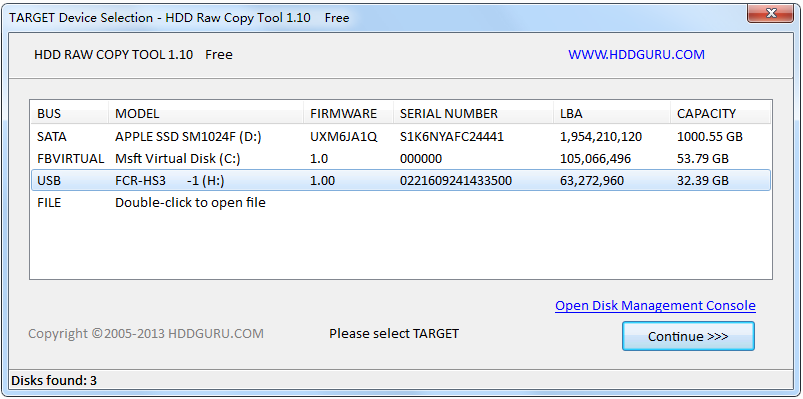Click LBA value 1,954,210,120

[601, 137]
